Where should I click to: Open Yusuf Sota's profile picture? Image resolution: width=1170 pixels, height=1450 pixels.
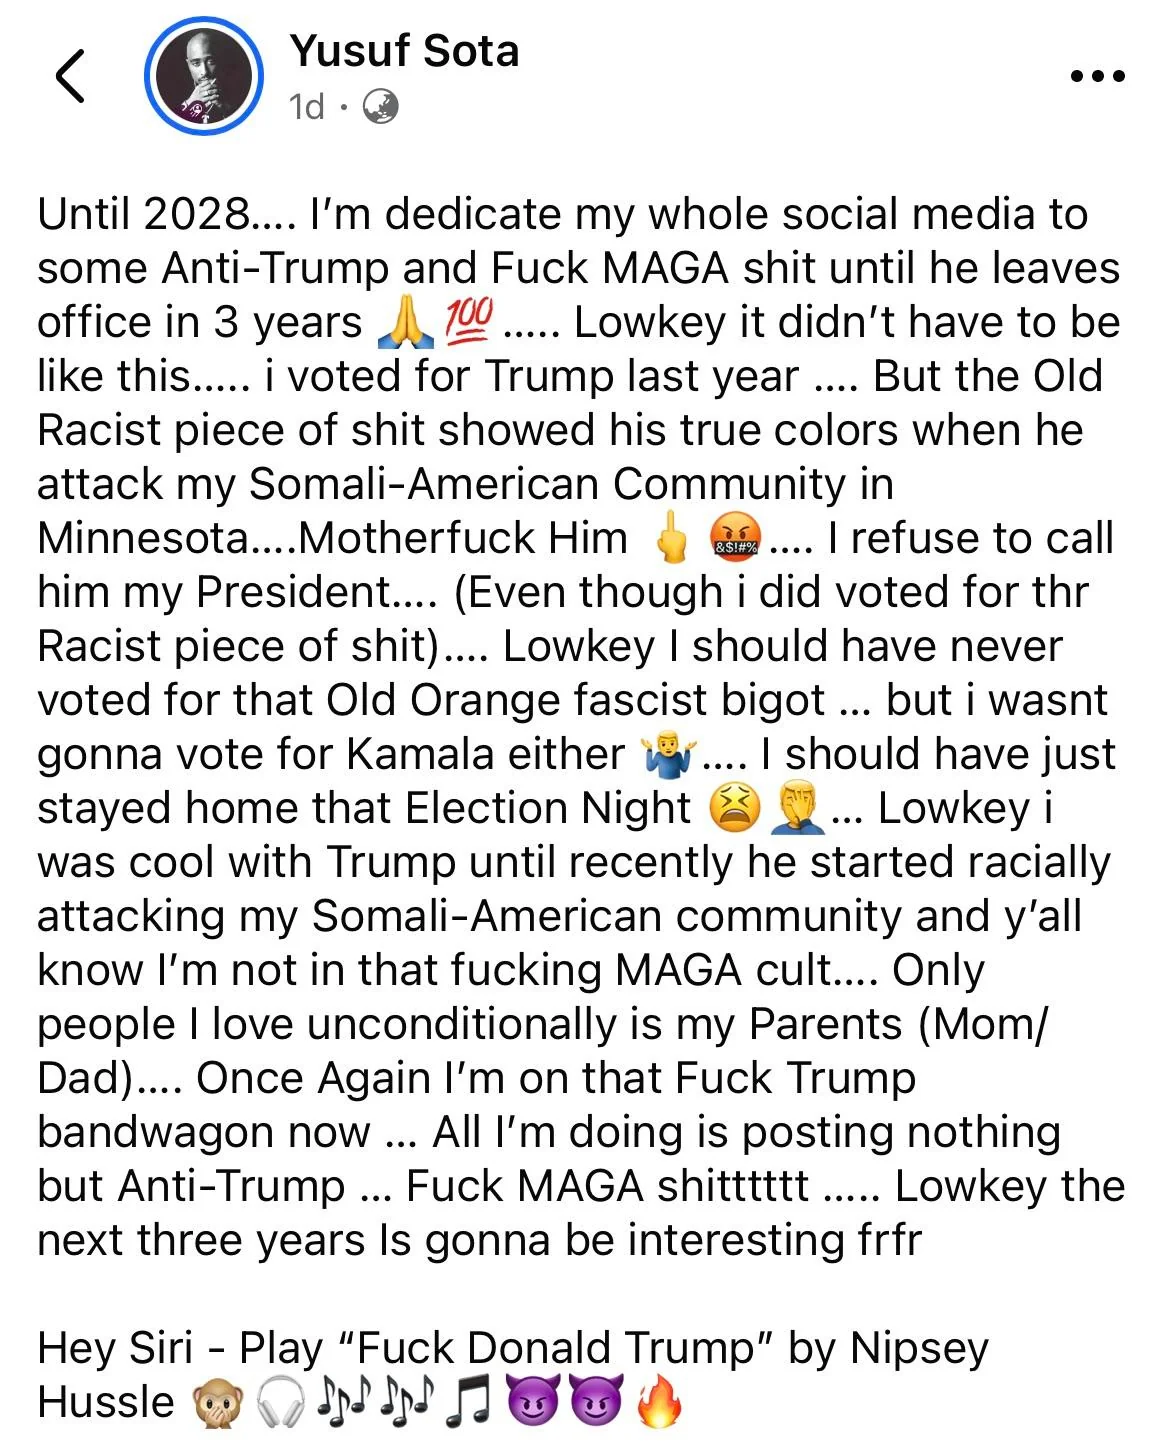coord(204,76)
